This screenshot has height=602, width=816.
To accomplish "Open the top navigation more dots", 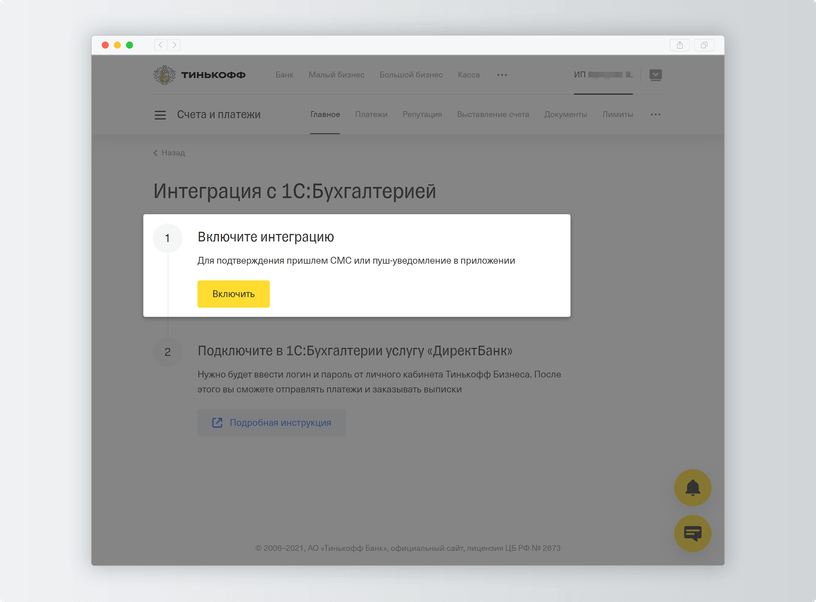I will [x=502, y=75].
